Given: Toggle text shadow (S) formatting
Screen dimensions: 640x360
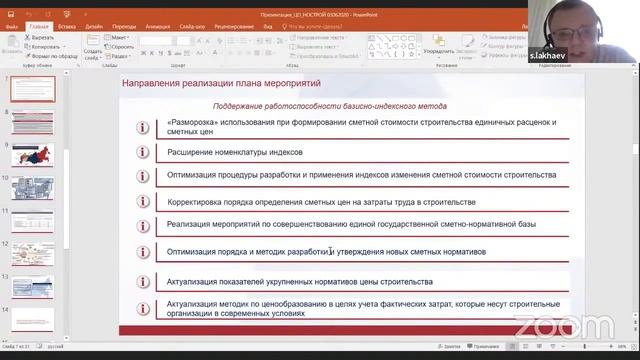Looking at the screenshot, I should point(169,53).
